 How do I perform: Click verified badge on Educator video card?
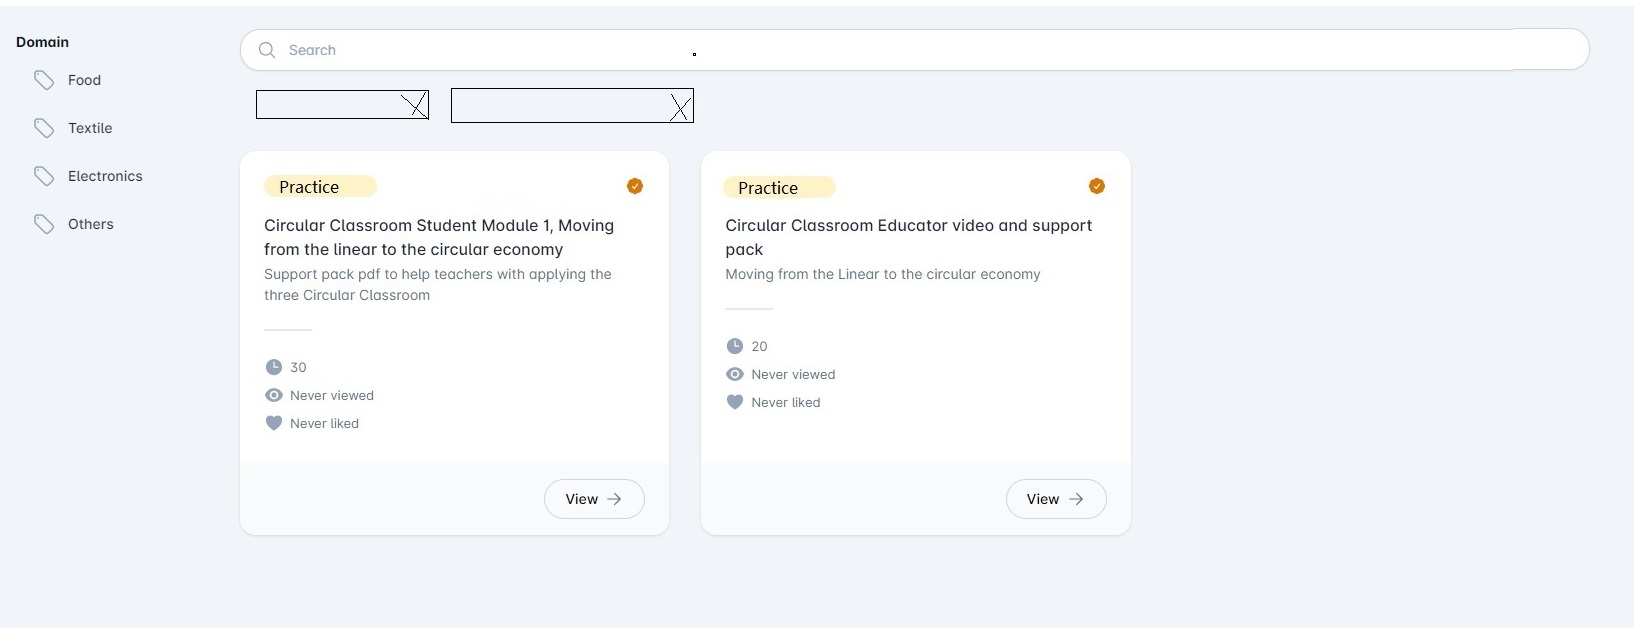coord(1097,186)
